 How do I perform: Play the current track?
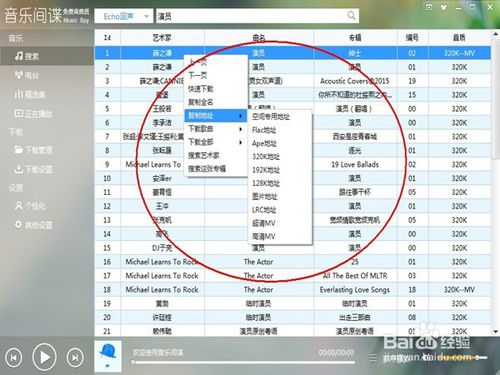coord(44,358)
